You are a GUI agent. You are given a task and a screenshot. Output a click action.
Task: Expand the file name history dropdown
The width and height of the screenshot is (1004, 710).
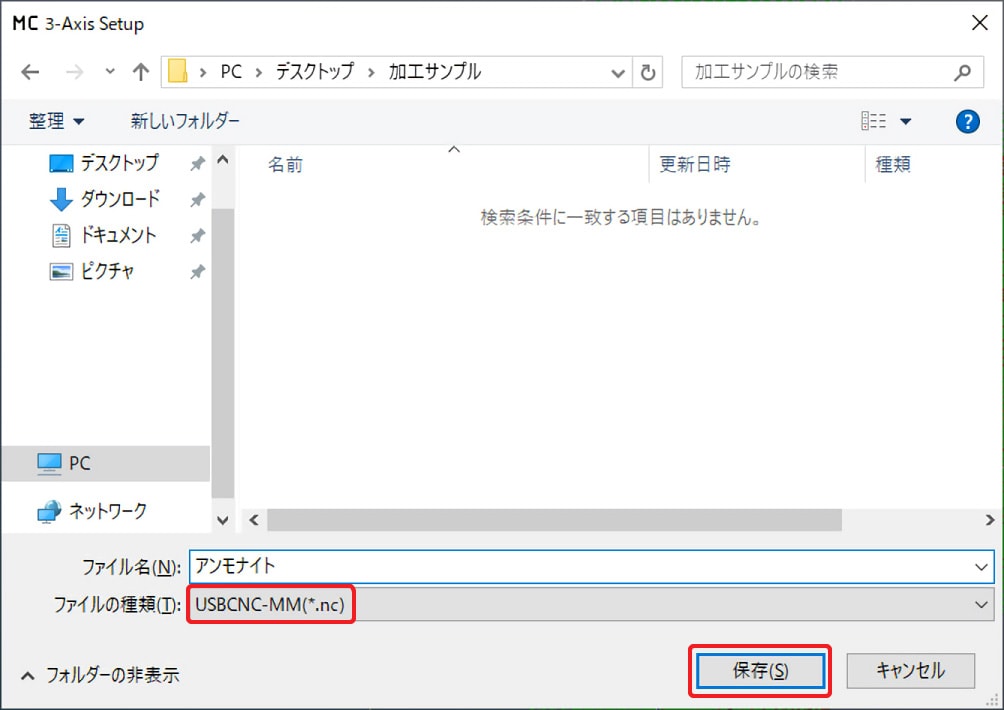[x=982, y=566]
